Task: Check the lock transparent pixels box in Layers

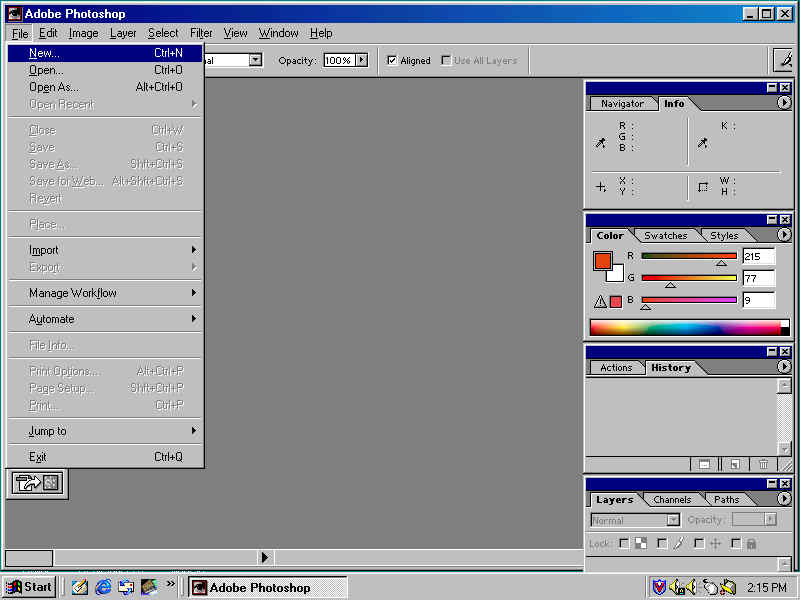Action: tap(623, 543)
